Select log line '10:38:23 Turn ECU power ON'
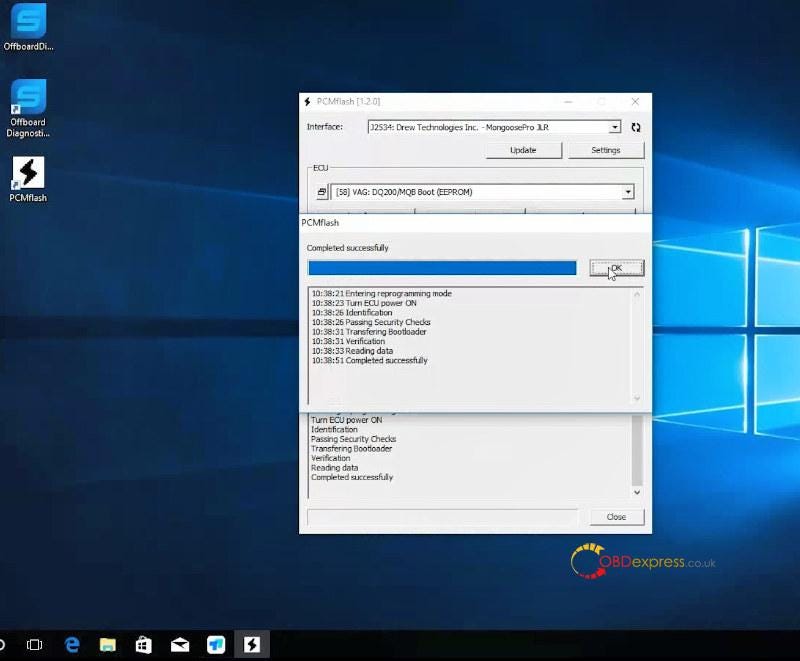800x661 pixels. click(x=364, y=303)
